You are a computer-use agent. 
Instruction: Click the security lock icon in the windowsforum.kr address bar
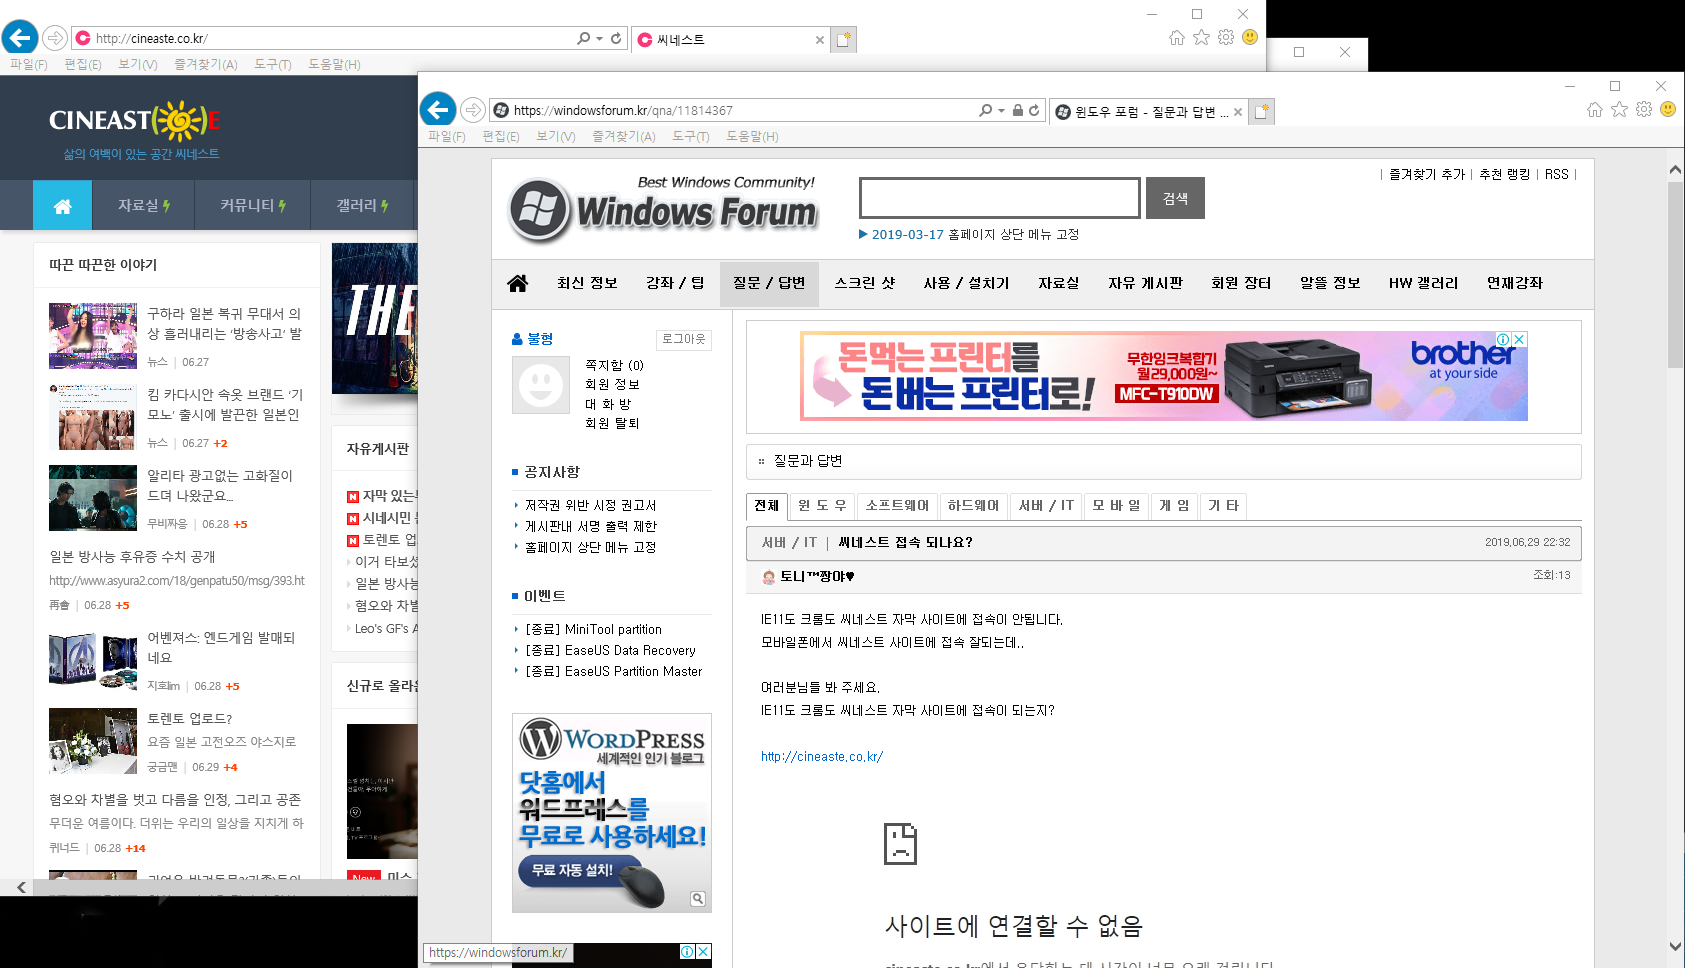pyautogui.click(x=1017, y=110)
